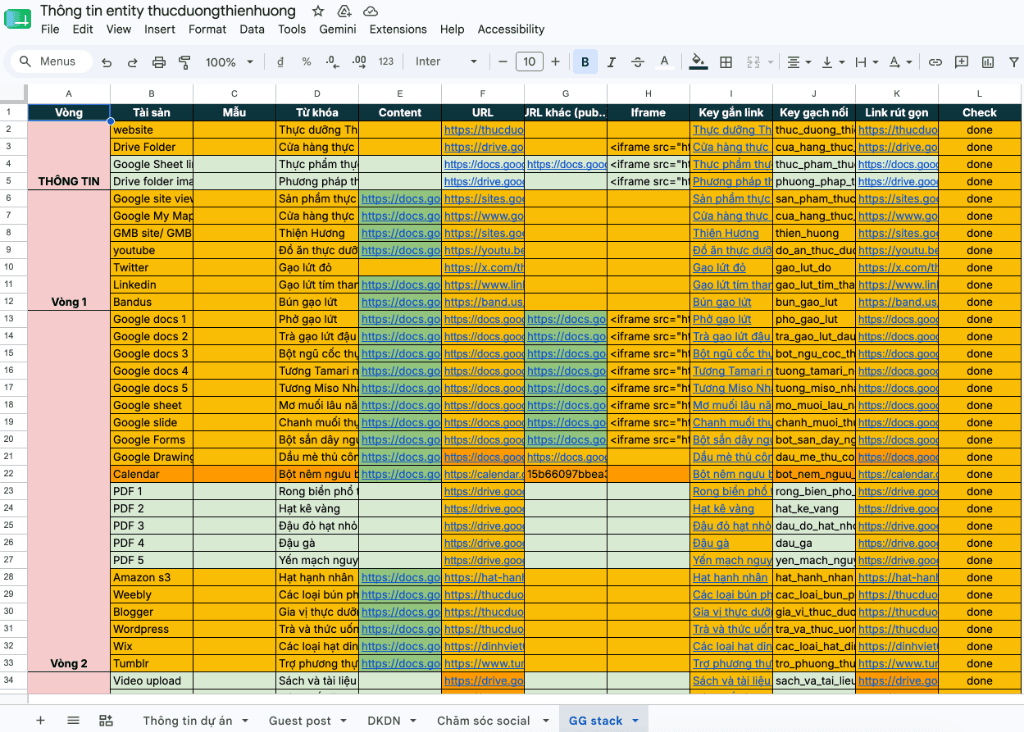Open the website row URL link
This screenshot has height=732, width=1024.
click(483, 130)
